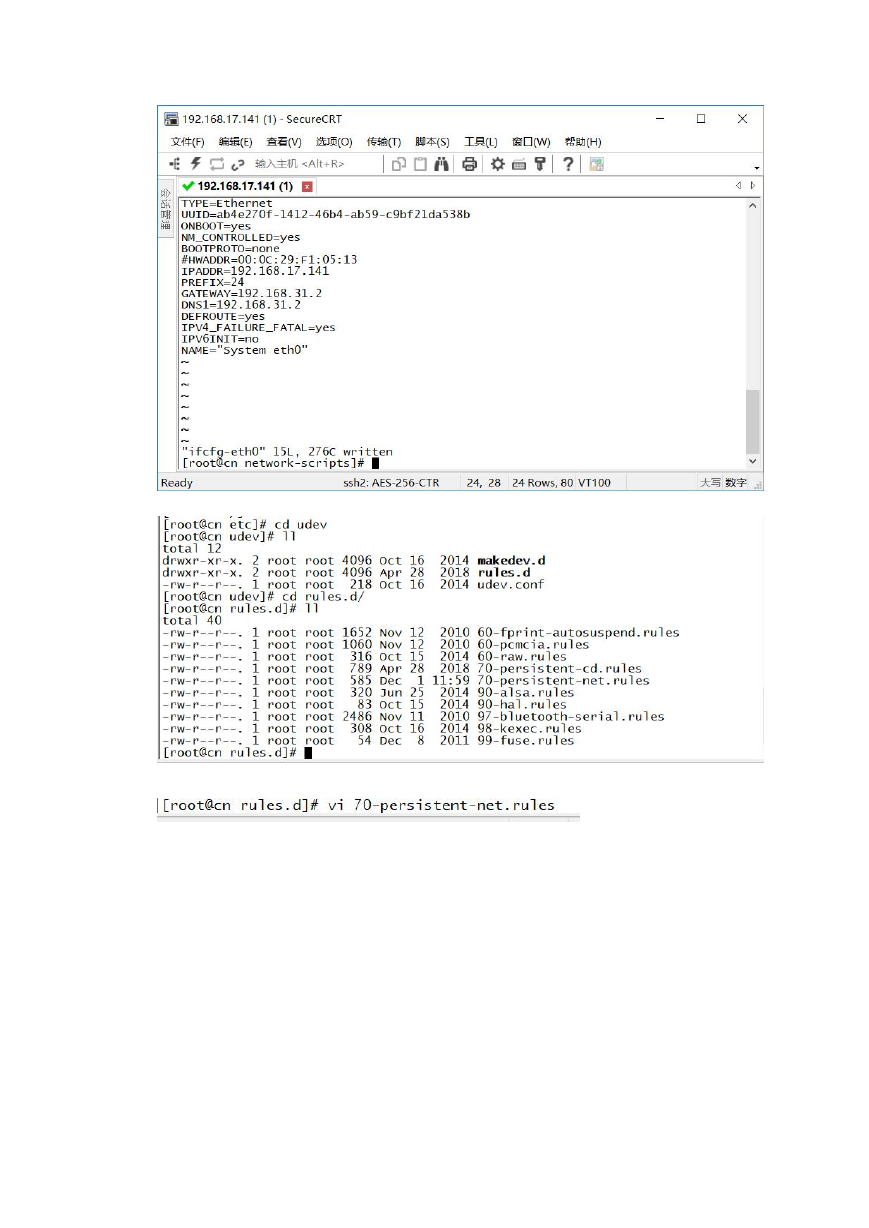Viewport: 869px width, 1228px height.
Task: Click the Quick Connect lightning icon
Action: [196, 164]
